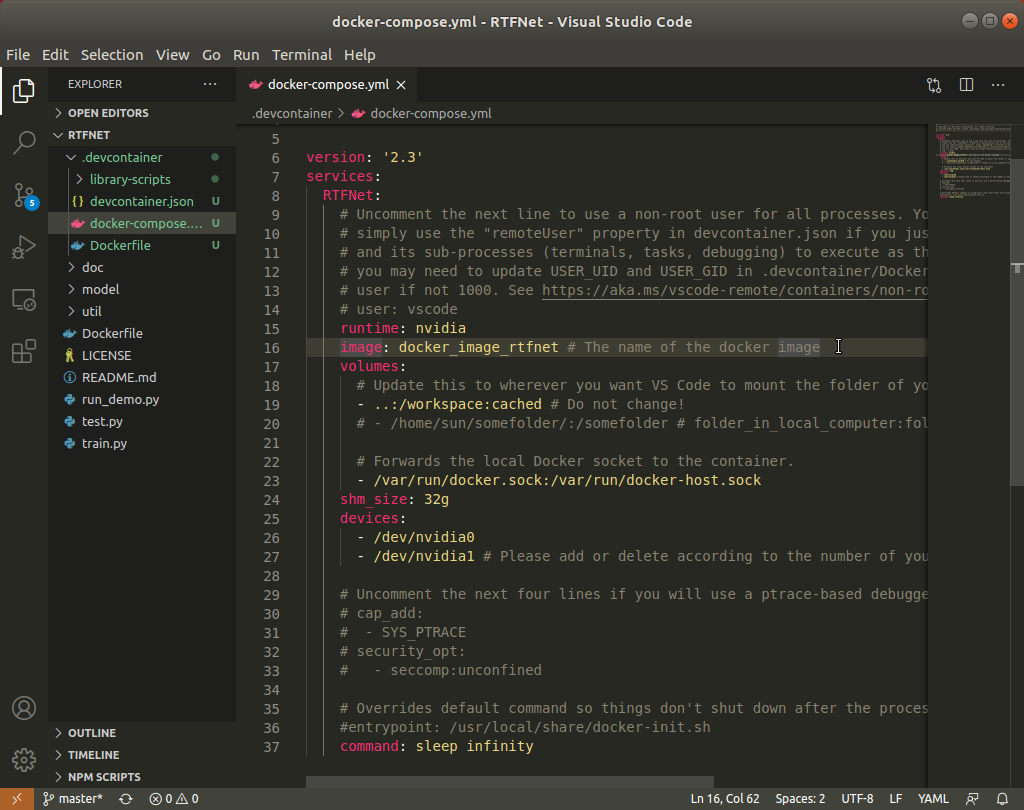Image resolution: width=1024 pixels, height=810 pixels.
Task: Open the LICENSE file
Action: [142, 355]
